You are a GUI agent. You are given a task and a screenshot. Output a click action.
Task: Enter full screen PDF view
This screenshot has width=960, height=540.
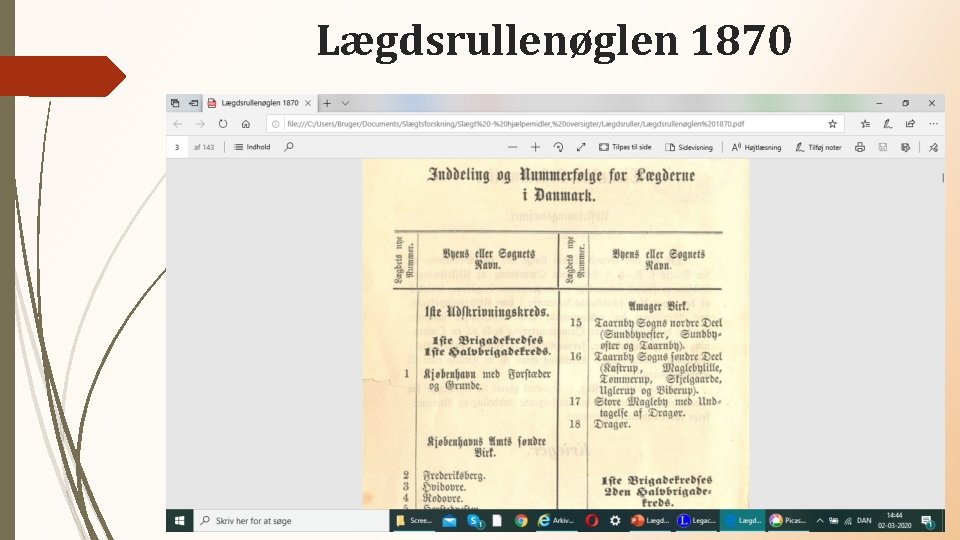coord(581,147)
